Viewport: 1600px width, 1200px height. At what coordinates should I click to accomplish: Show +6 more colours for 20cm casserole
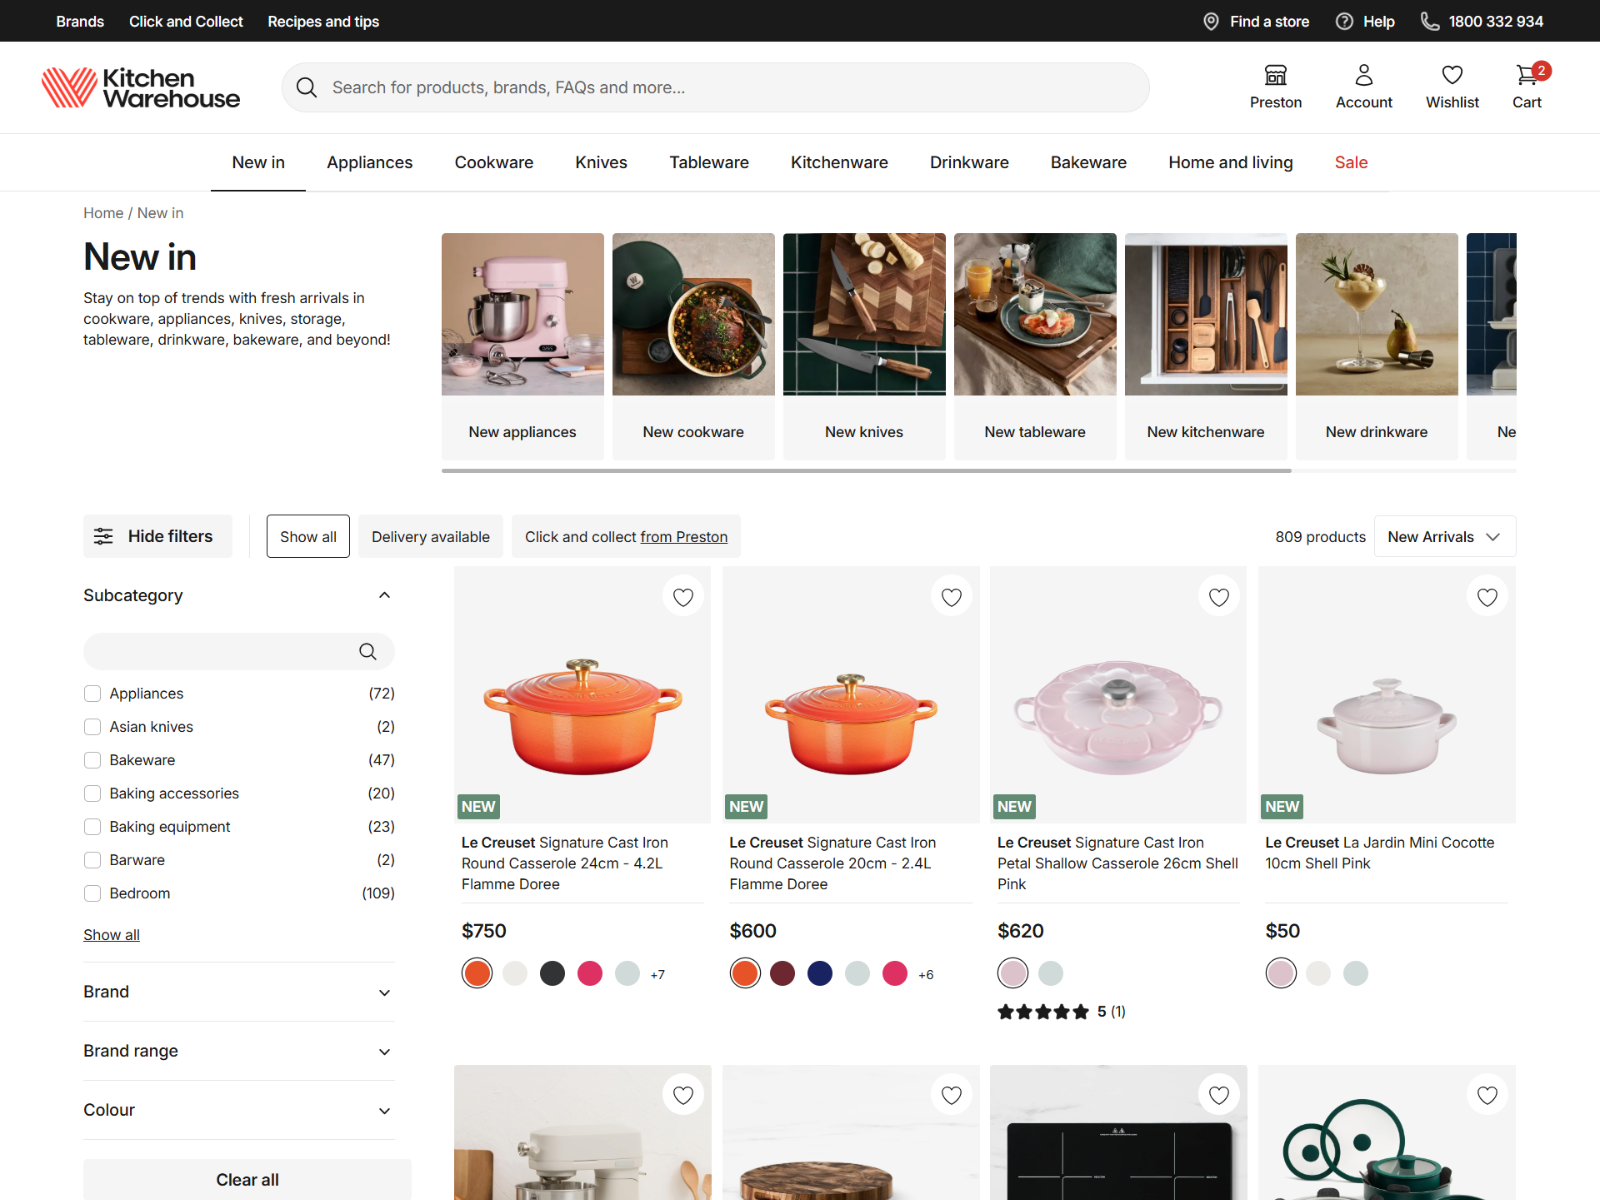pos(926,975)
